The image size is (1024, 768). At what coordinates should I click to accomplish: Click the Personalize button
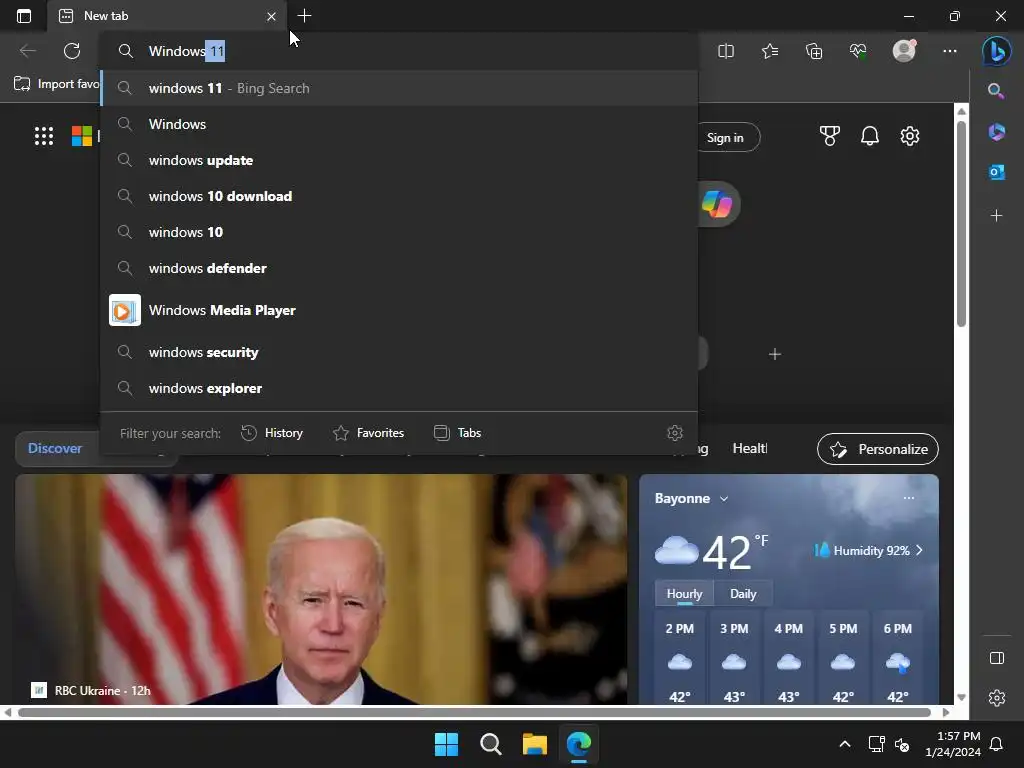click(x=878, y=449)
